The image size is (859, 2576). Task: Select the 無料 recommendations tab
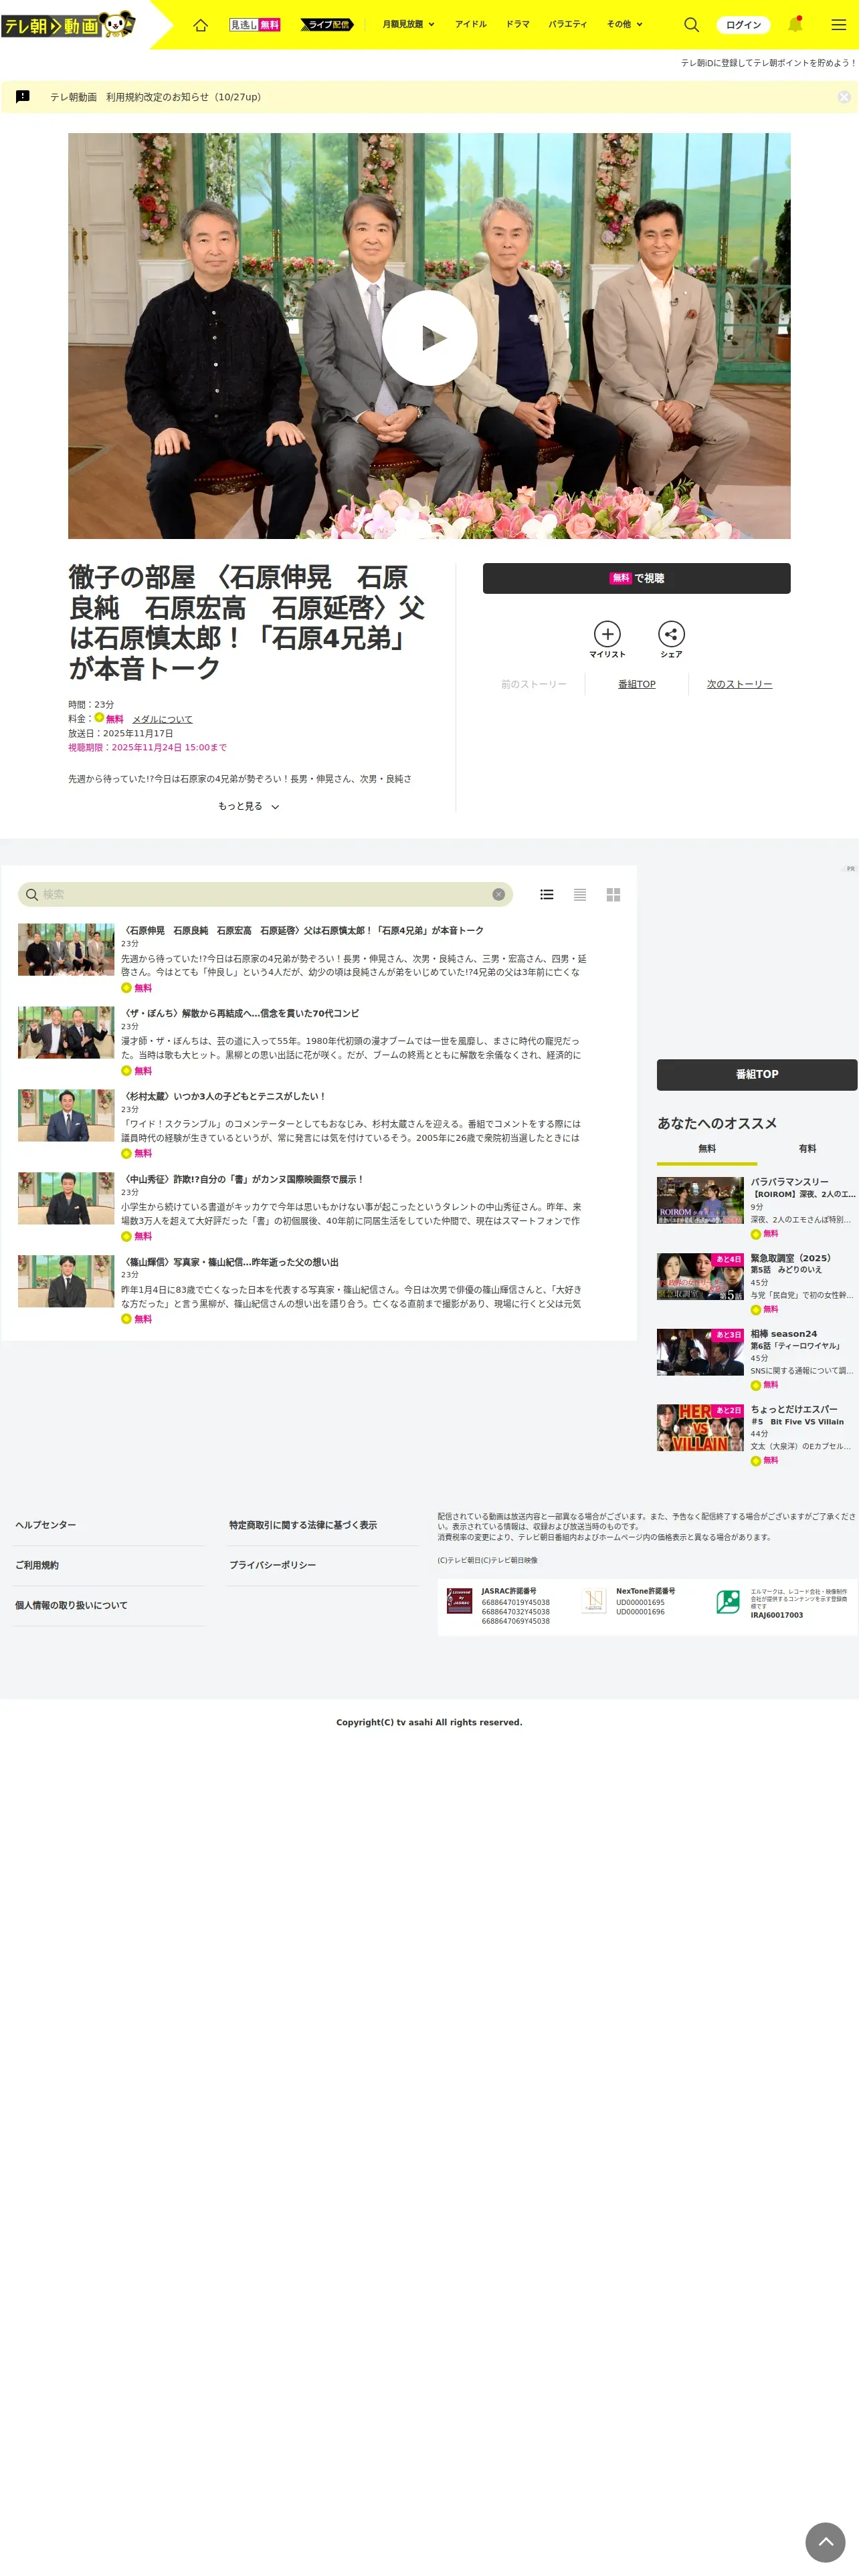coord(707,1149)
